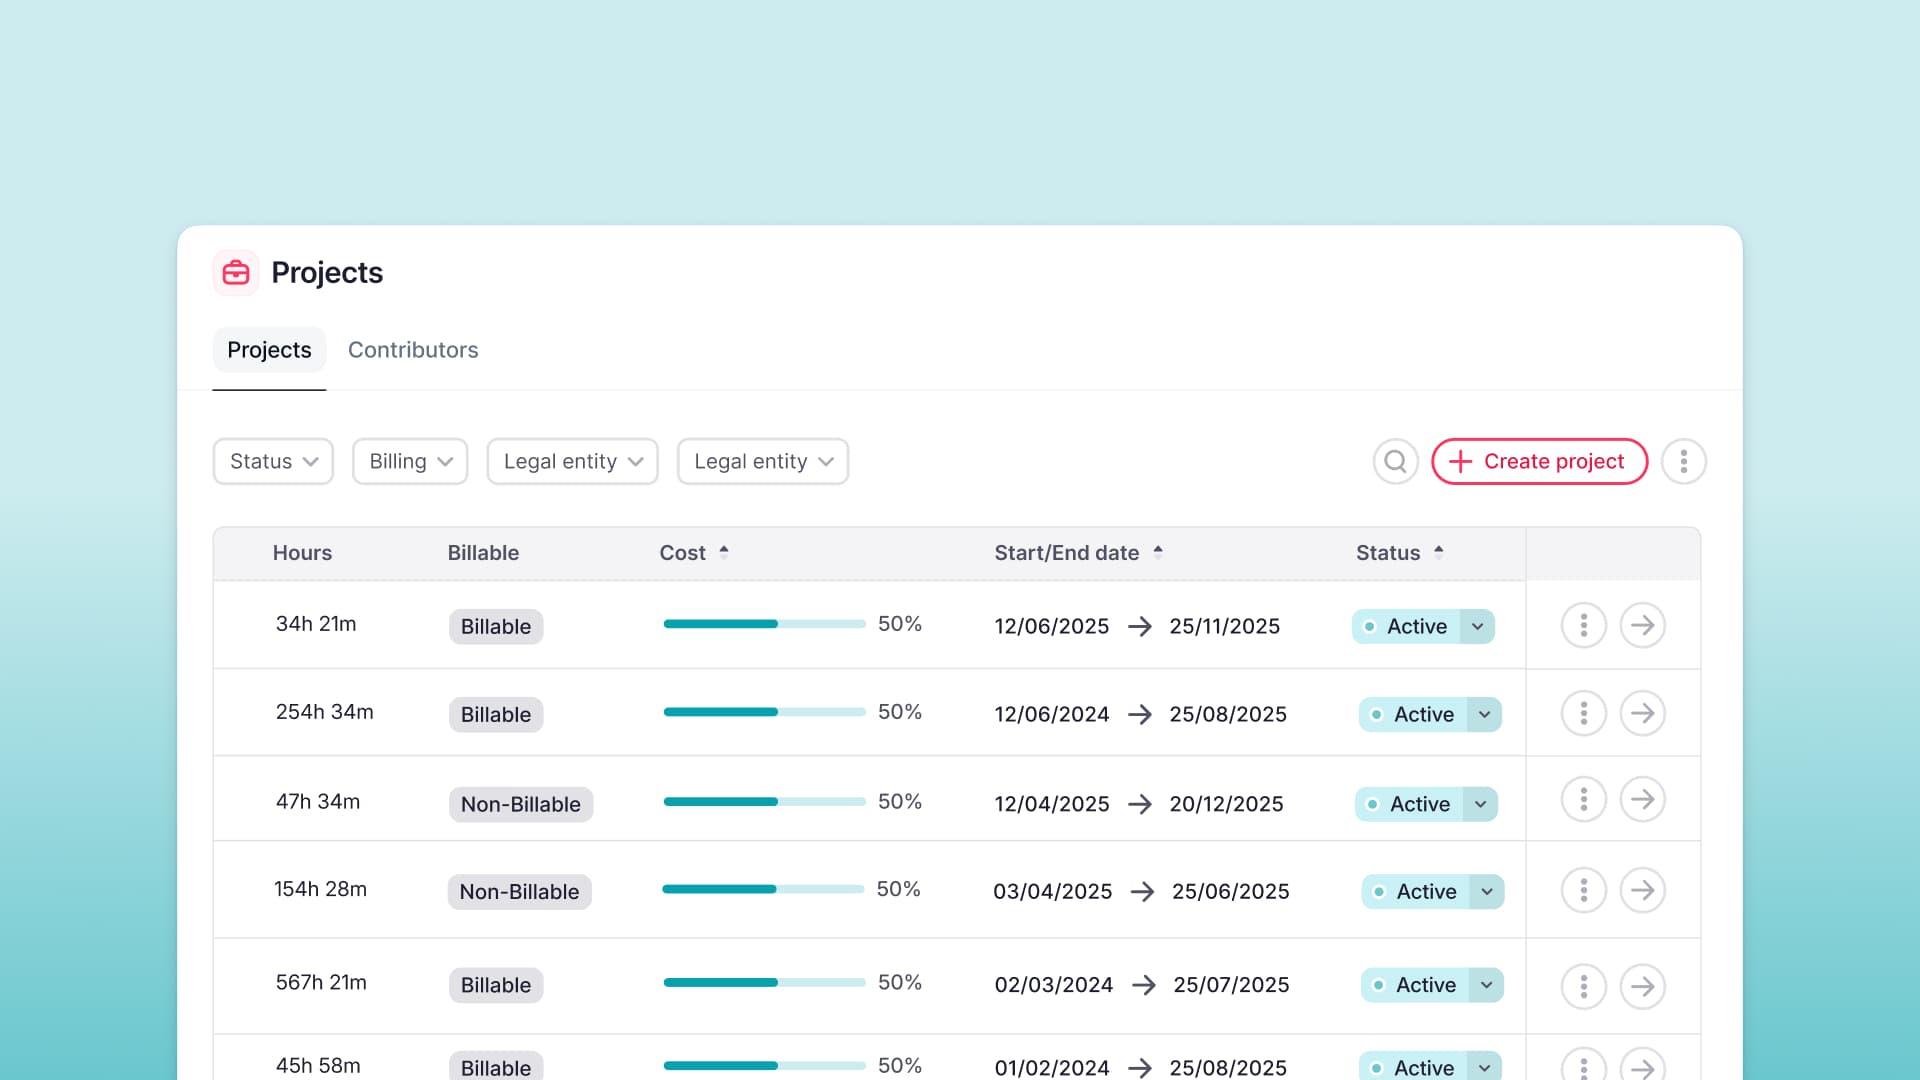1920x1080 pixels.
Task: Click the red briefcase Projects icon
Action: click(x=235, y=272)
